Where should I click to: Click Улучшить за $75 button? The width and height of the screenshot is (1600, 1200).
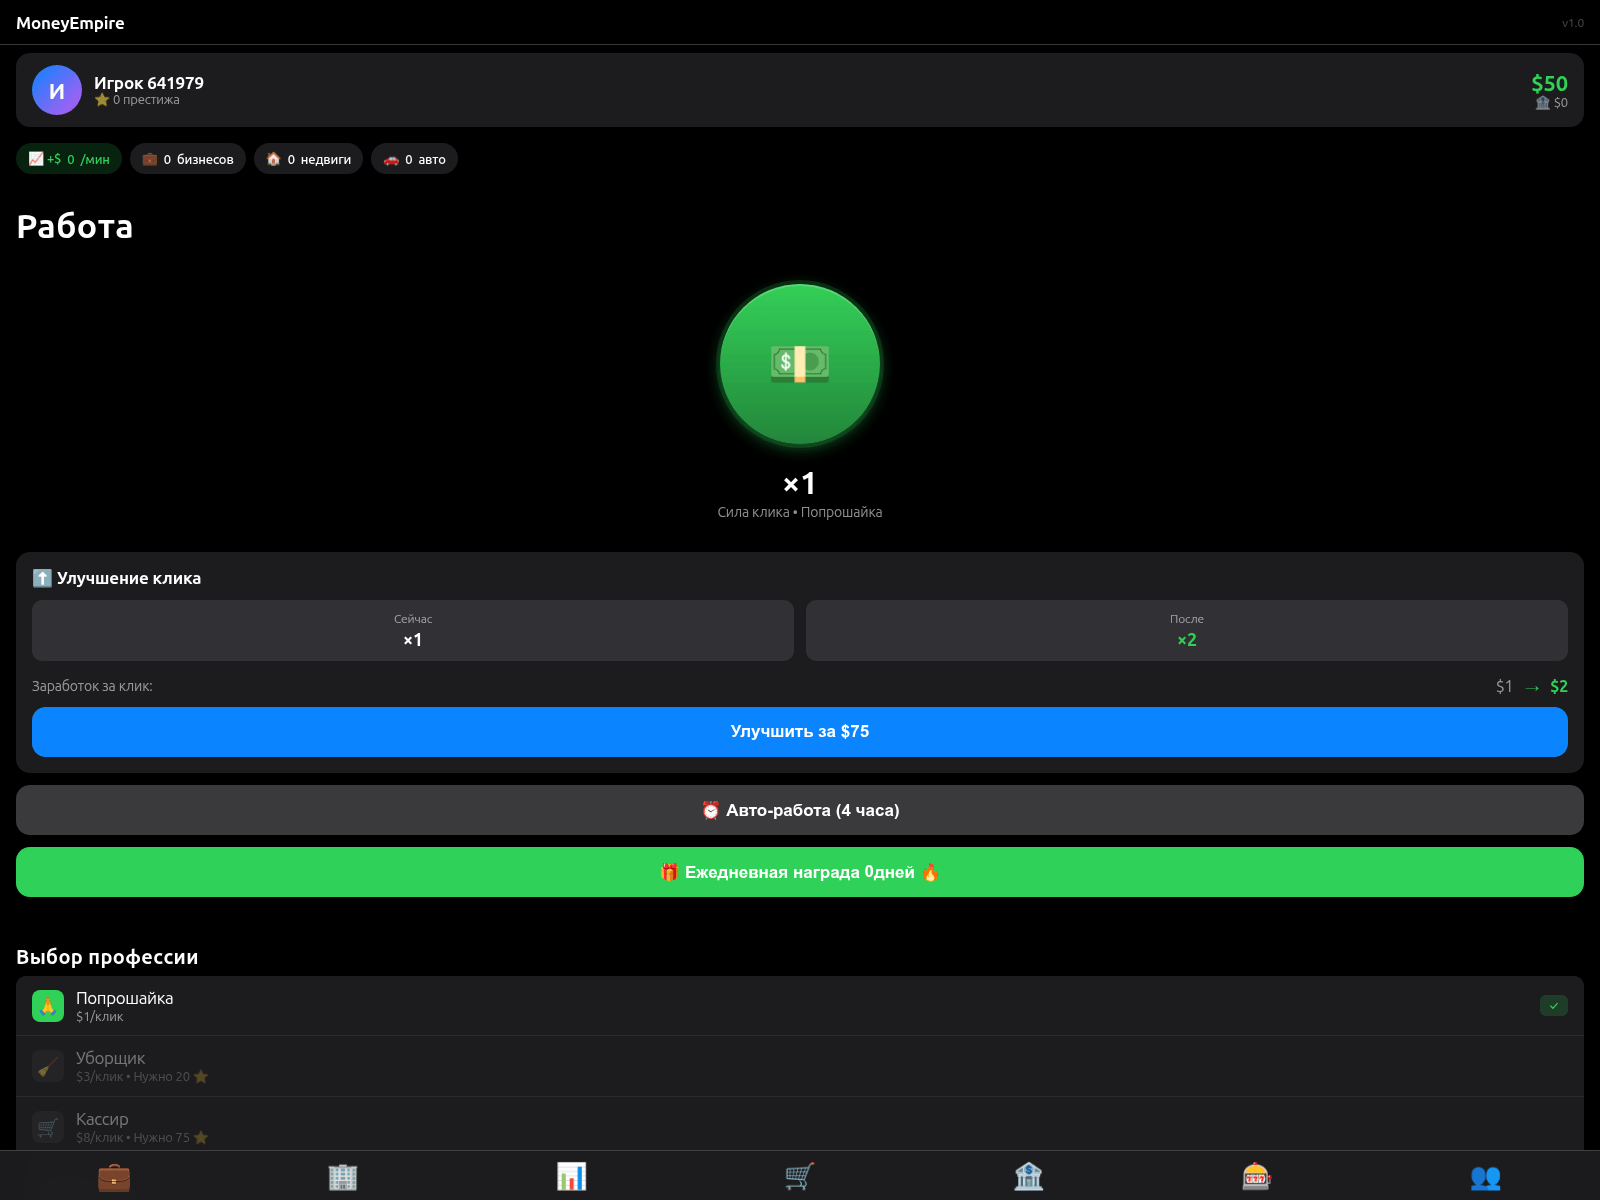[800, 732]
